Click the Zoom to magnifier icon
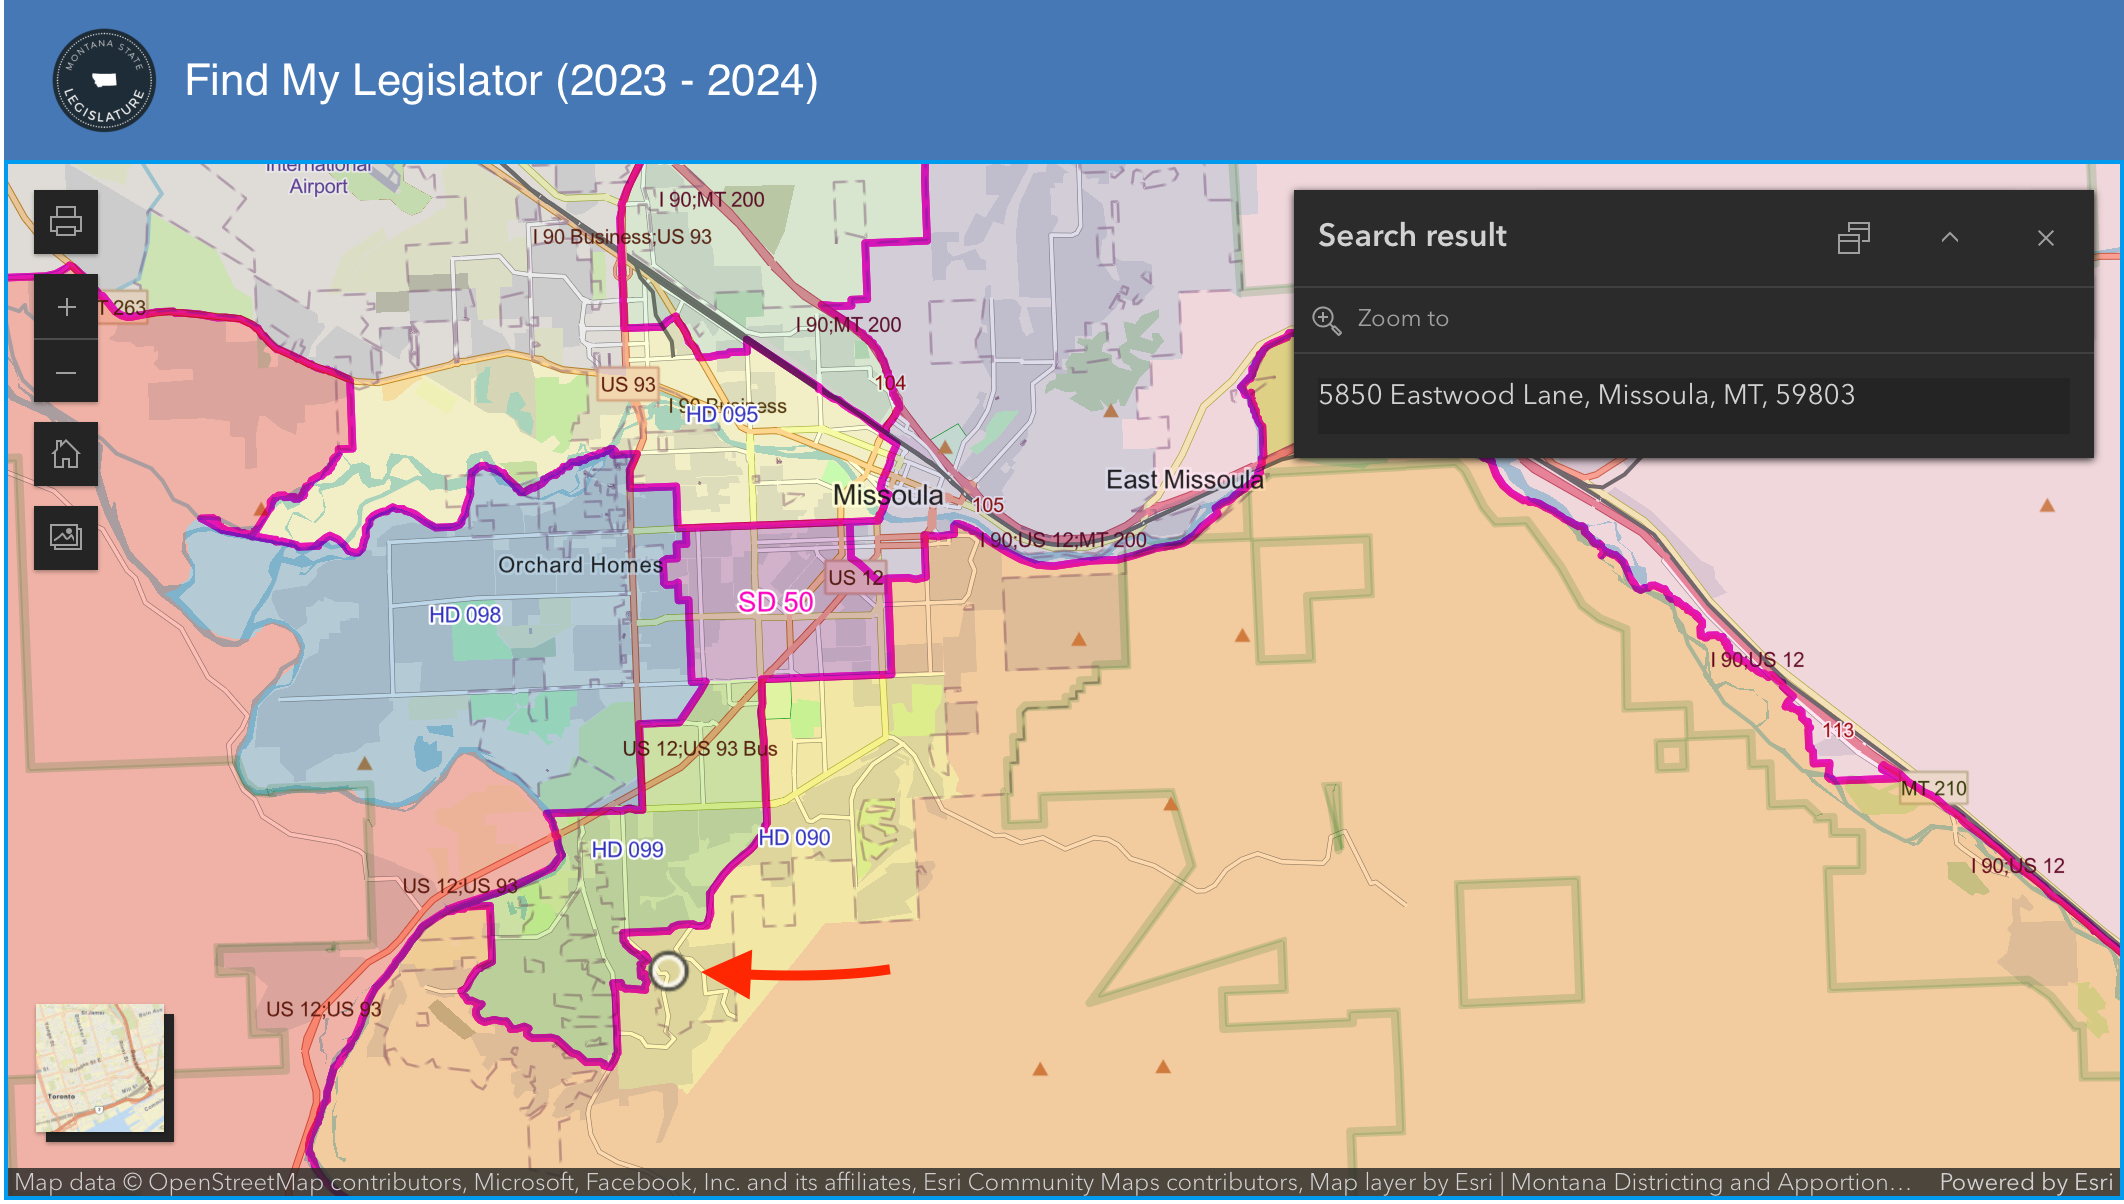Screen dimensions: 2124x1204 point(1326,320)
